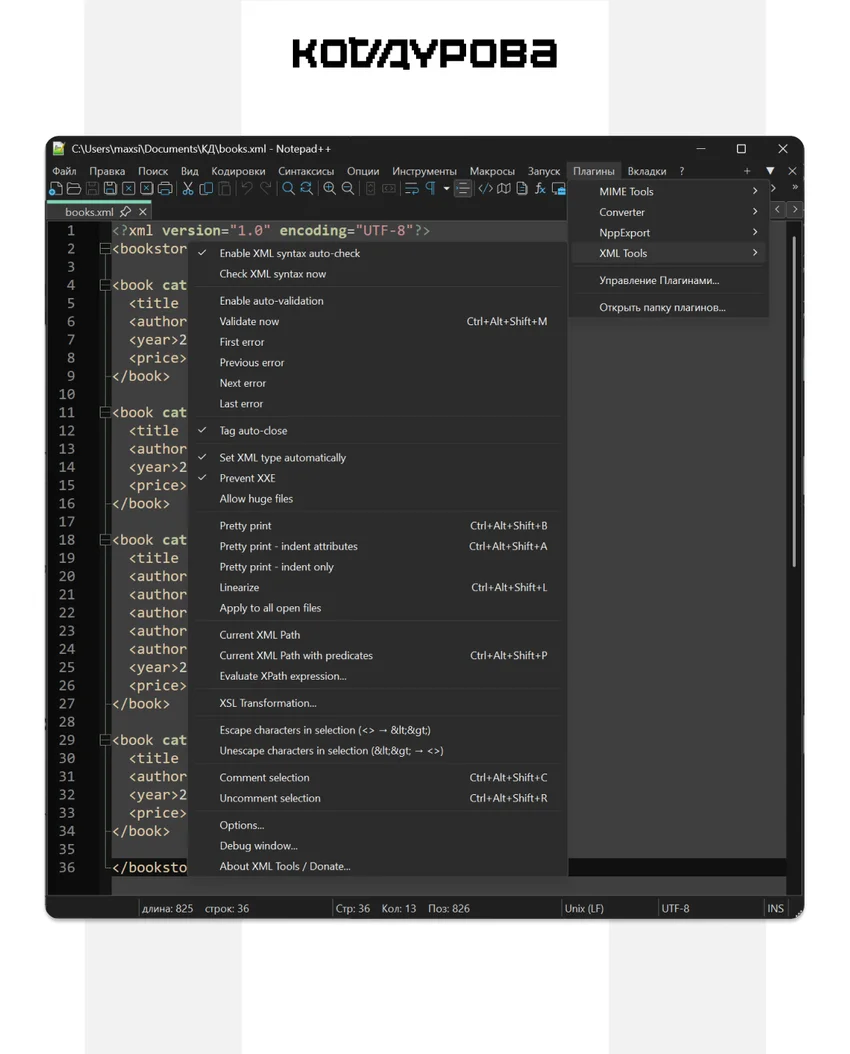Toggle the Indent guide toolbar icon
This screenshot has height=1054, width=850.
coord(462,189)
